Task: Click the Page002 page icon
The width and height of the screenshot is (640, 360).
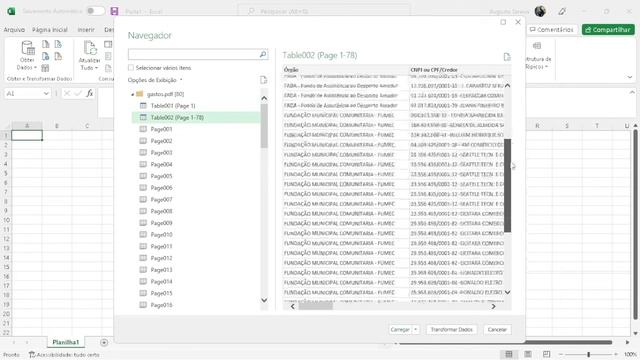Action: [143, 141]
